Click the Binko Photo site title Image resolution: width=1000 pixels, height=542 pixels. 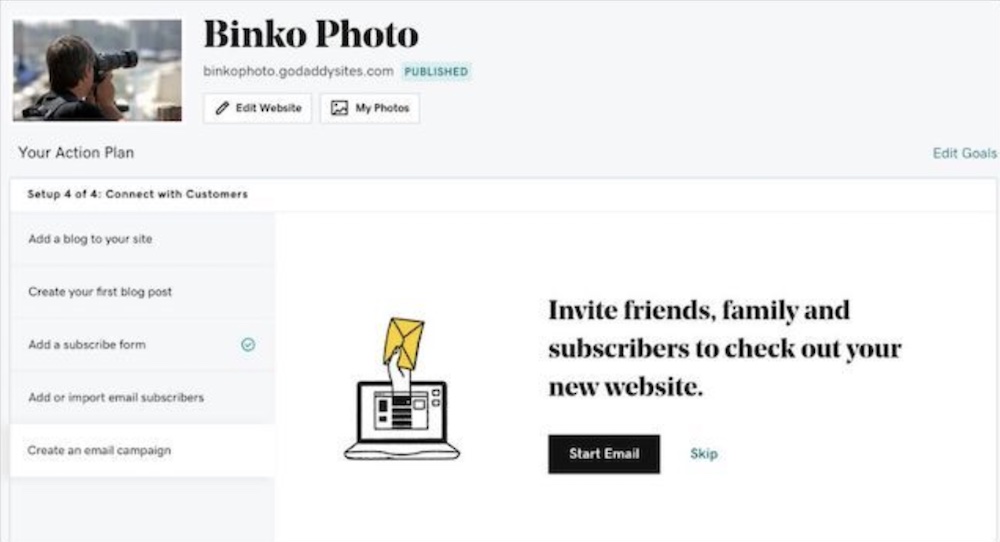[311, 34]
